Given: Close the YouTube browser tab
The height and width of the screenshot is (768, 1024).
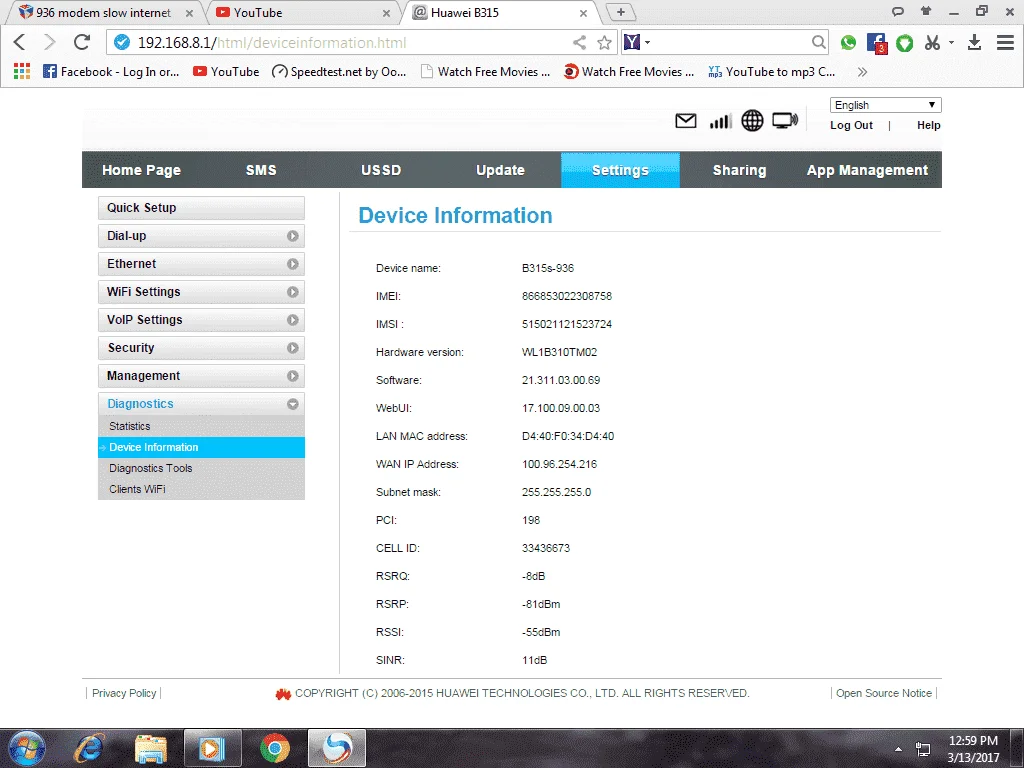Looking at the screenshot, I should pyautogui.click(x=386, y=13).
